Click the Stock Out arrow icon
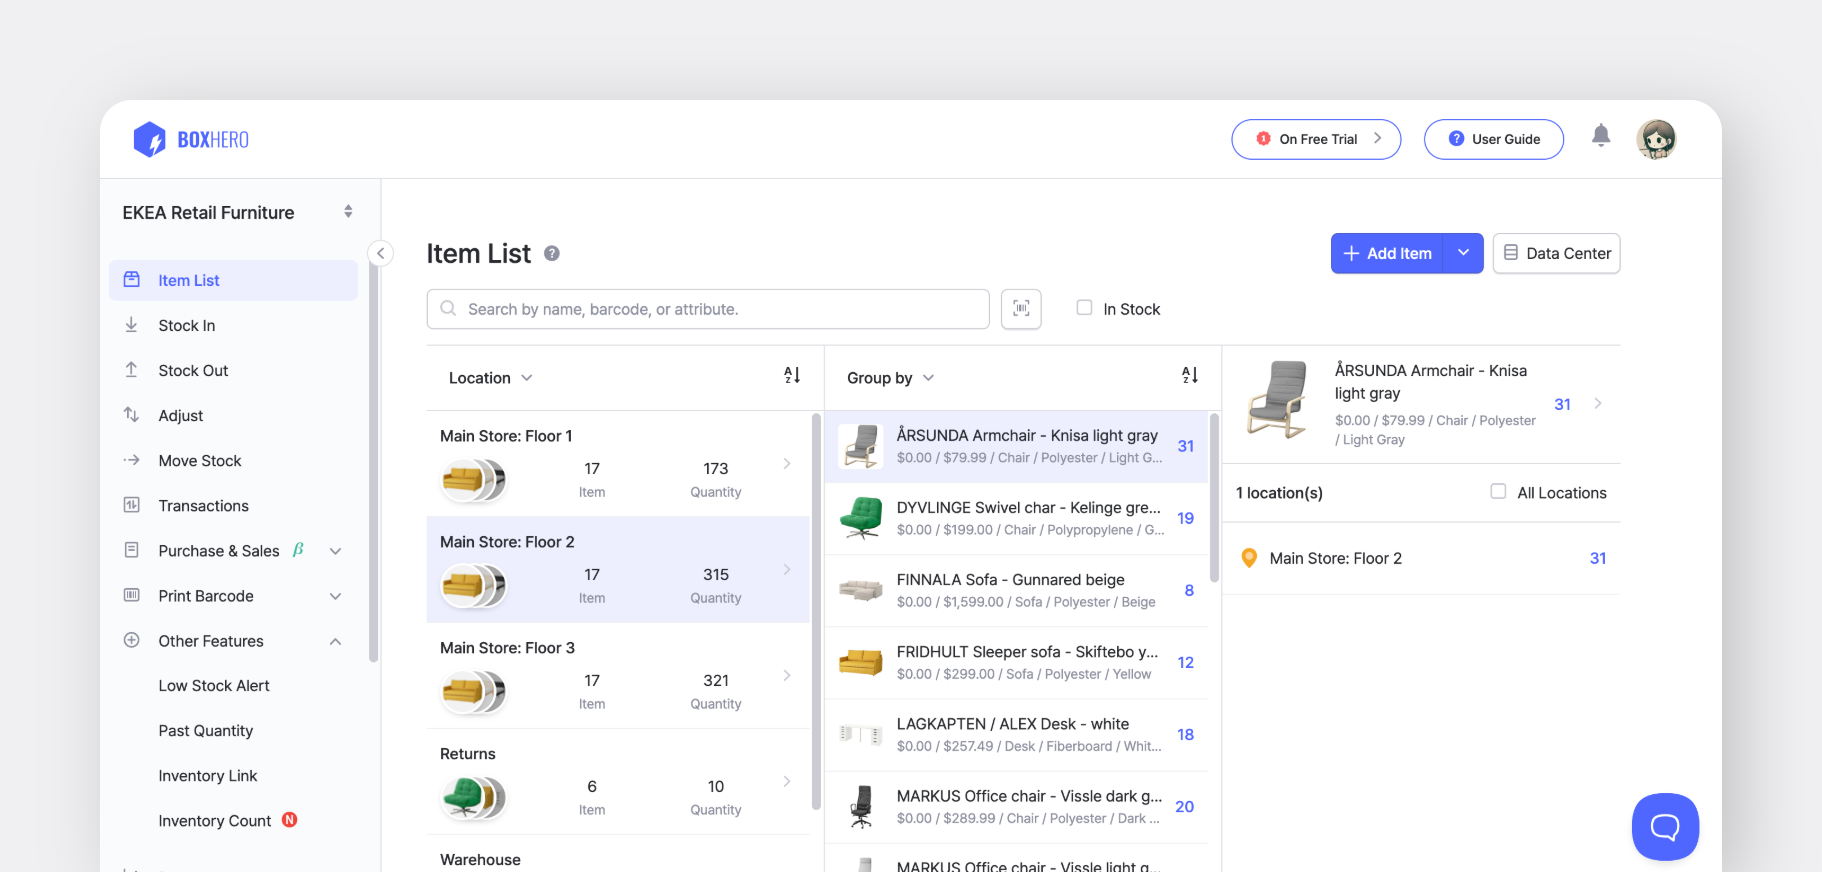 131,370
